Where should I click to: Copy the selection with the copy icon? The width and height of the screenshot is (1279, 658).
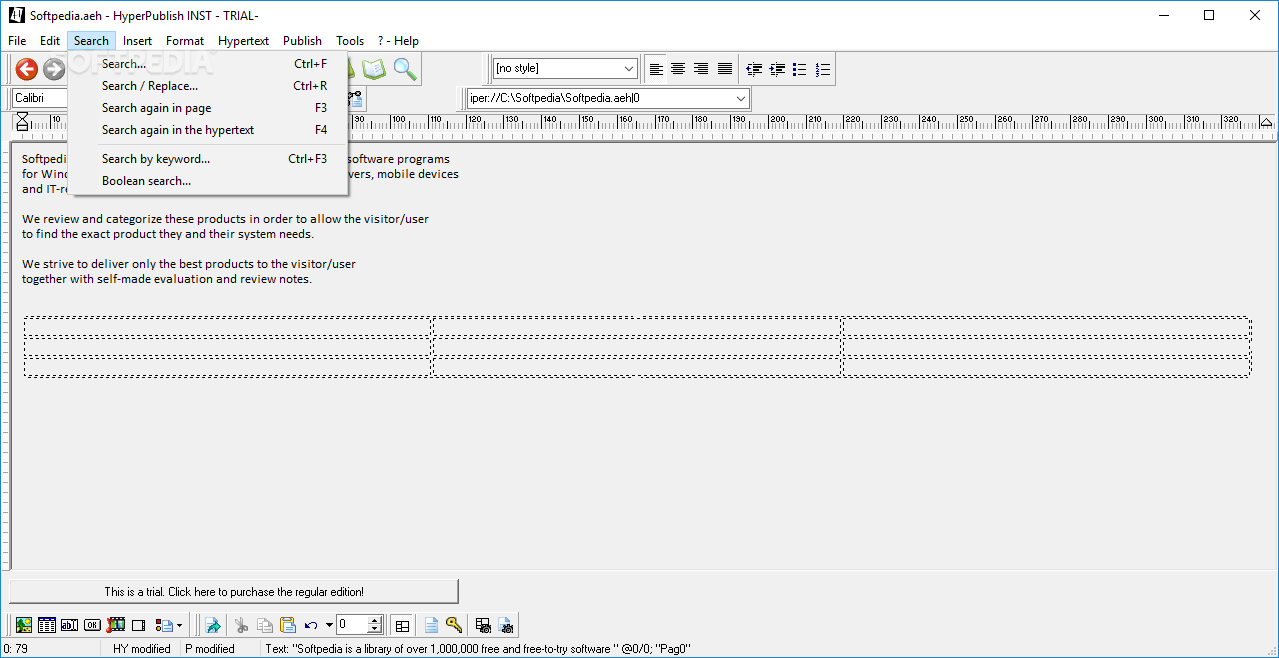point(265,625)
